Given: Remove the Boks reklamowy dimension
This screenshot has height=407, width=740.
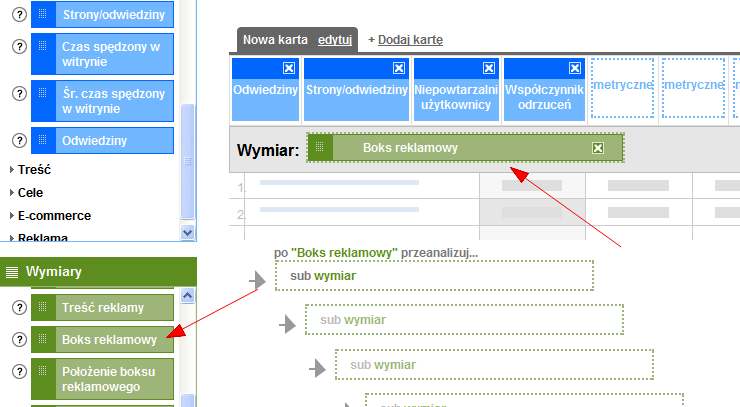Looking at the screenshot, I should (x=598, y=148).
